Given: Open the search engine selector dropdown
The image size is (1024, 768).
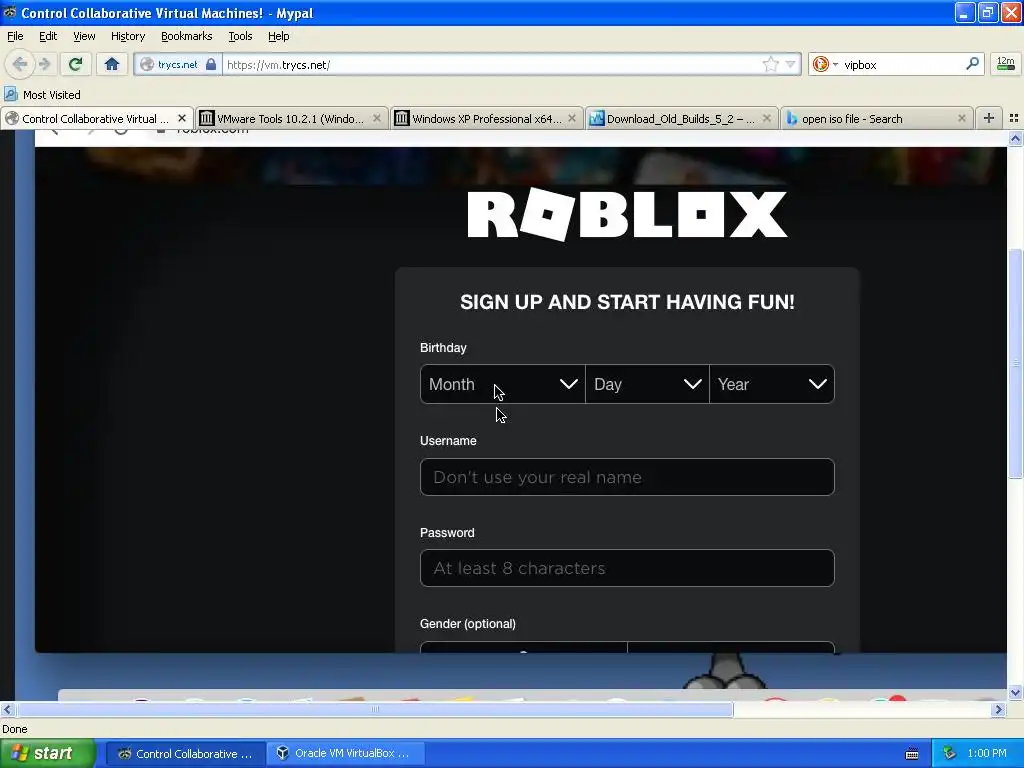Looking at the screenshot, I should click(825, 64).
